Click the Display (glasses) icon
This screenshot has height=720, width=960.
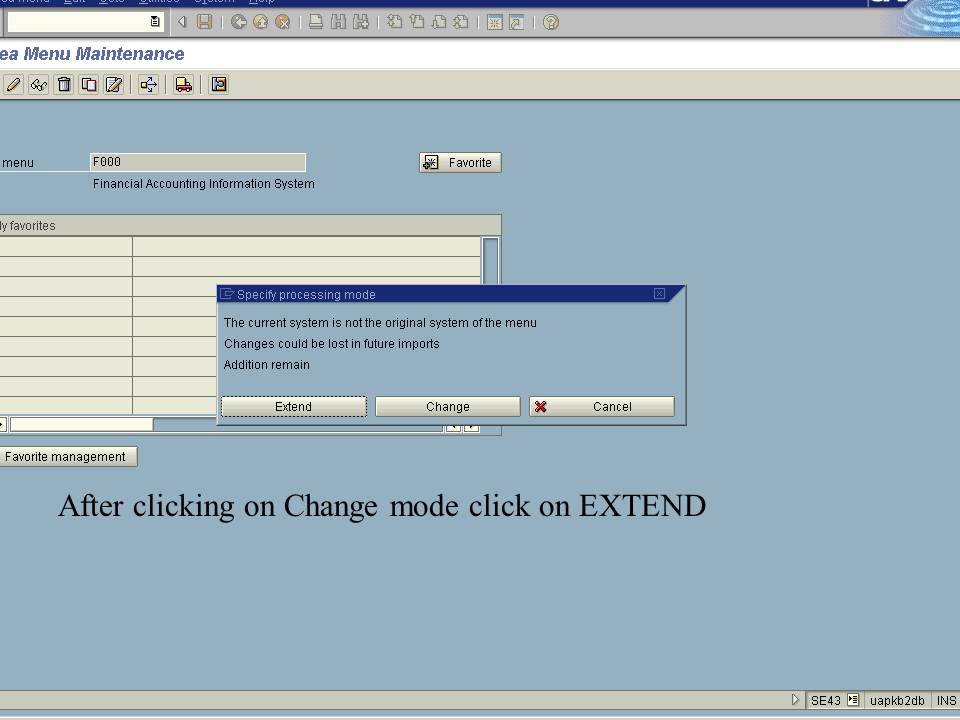39,84
